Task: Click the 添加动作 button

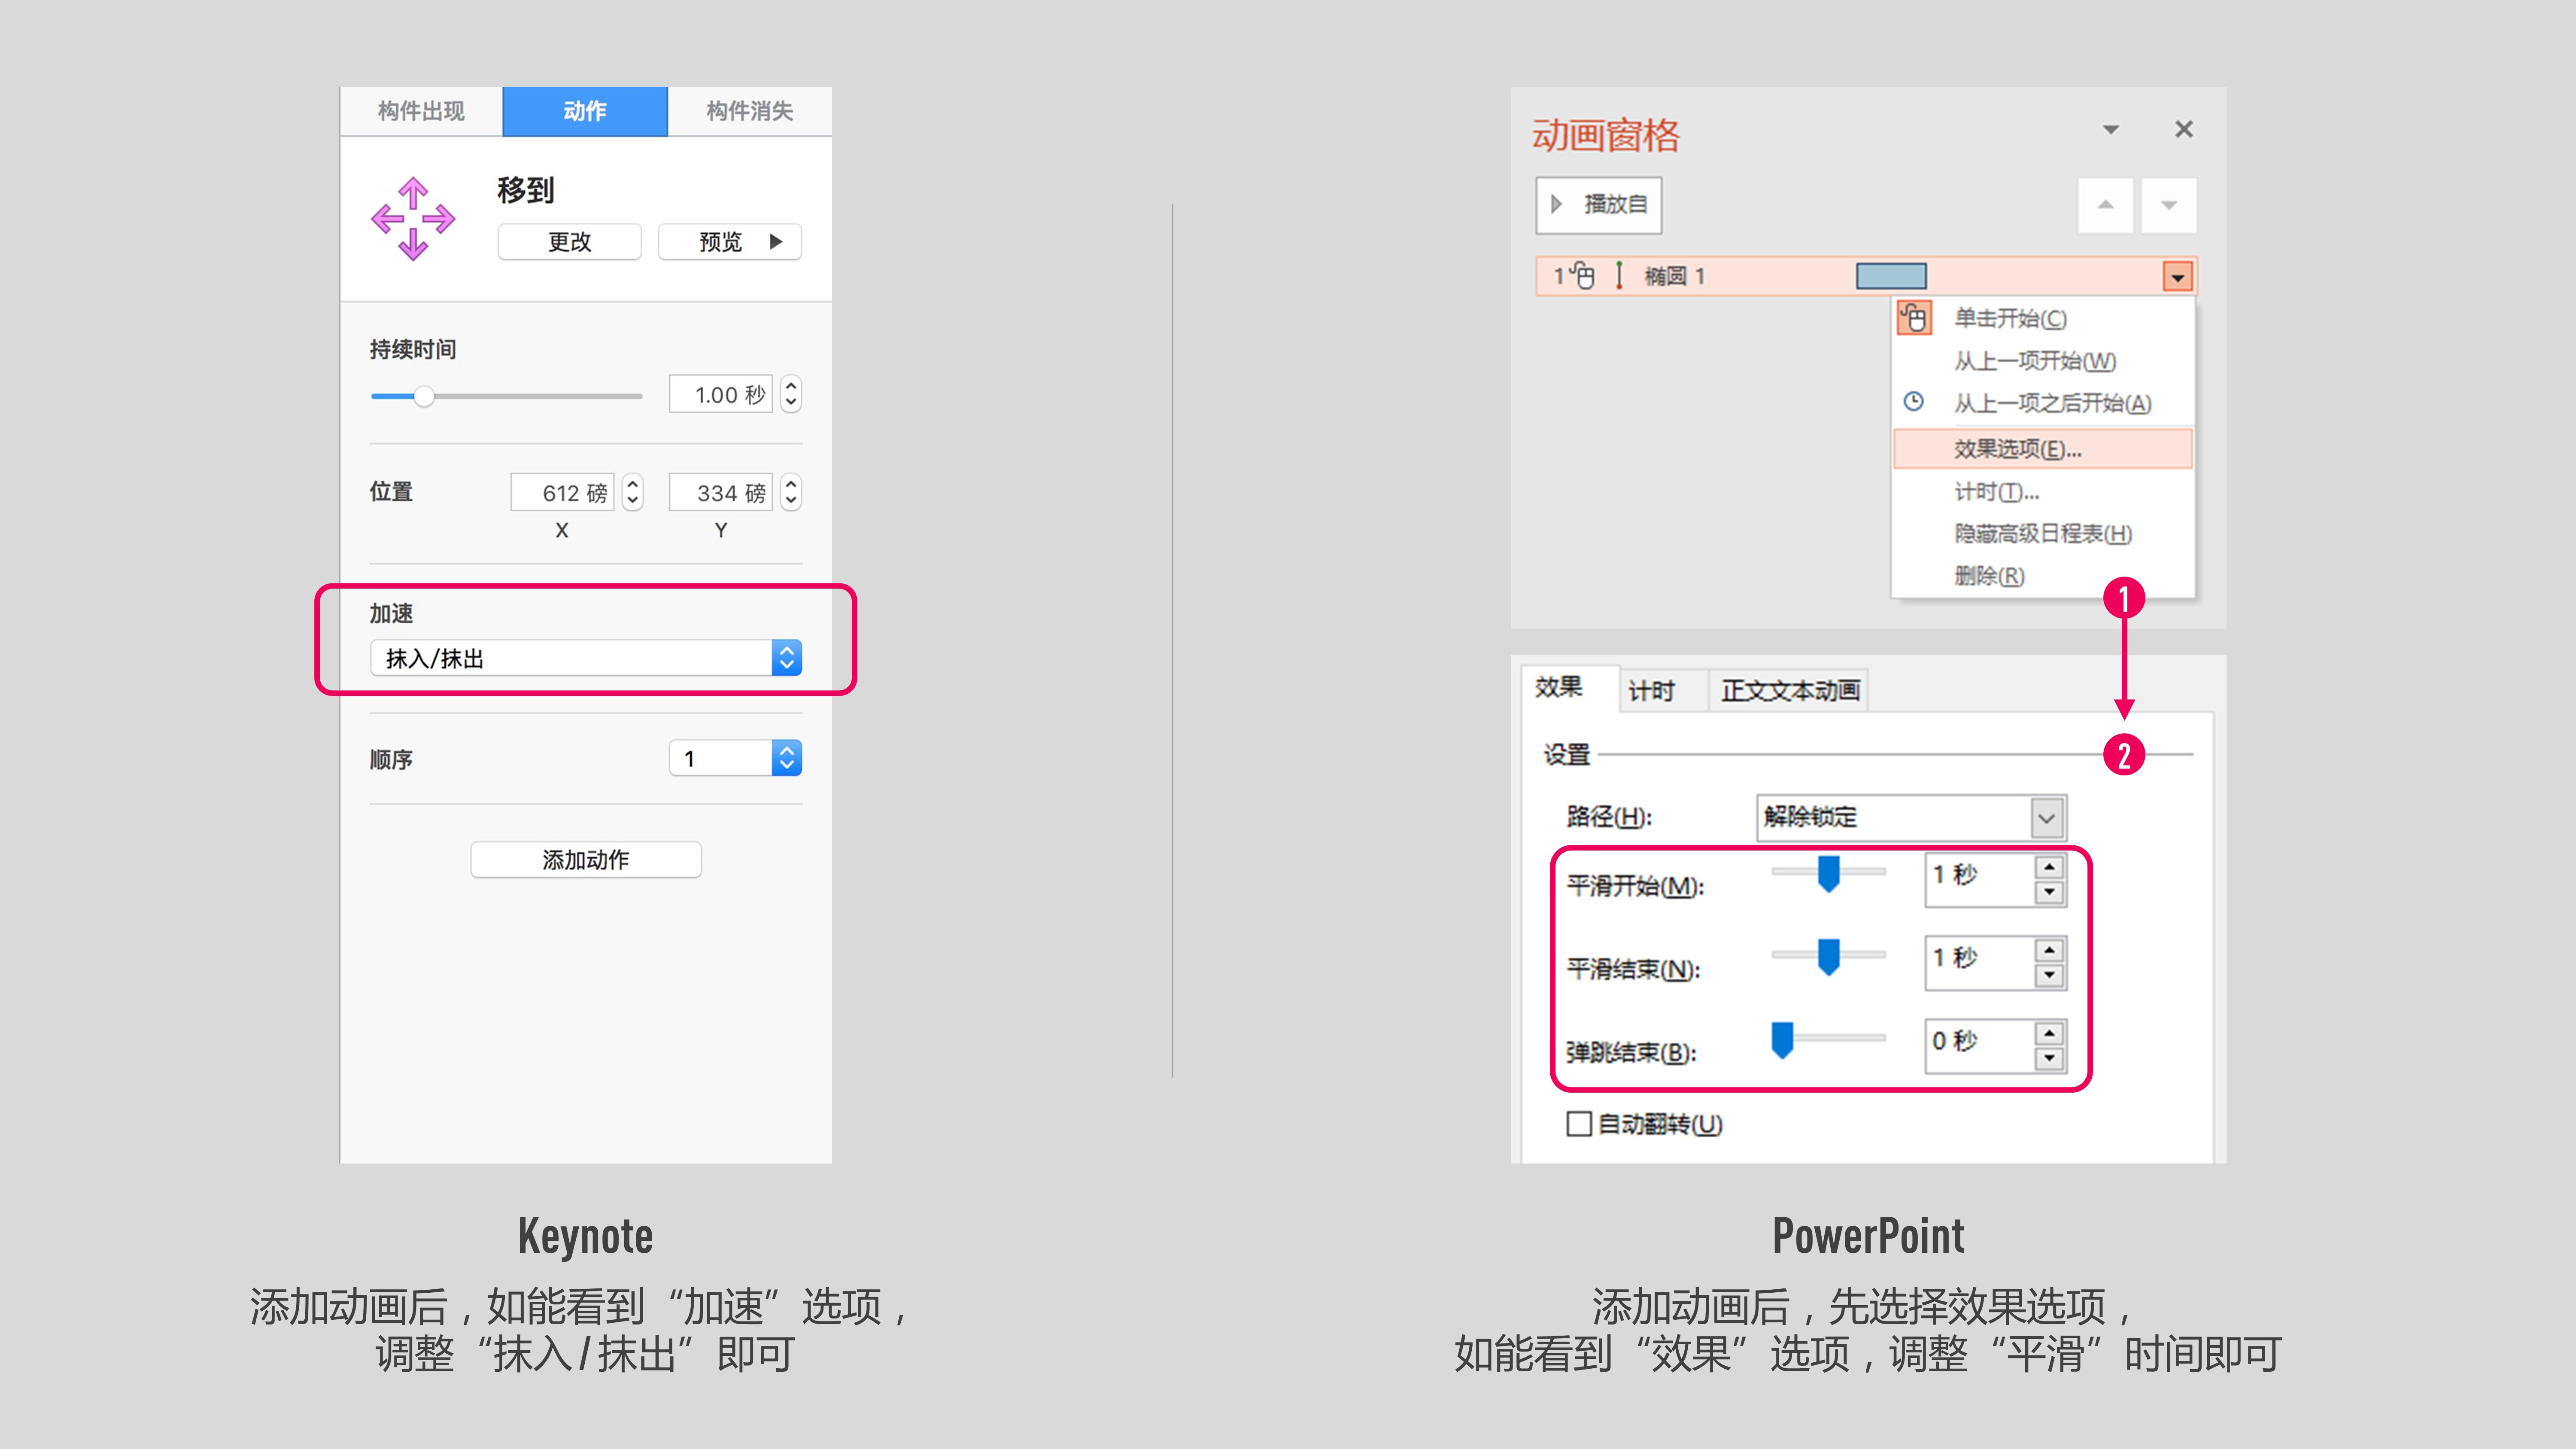Action: [586, 860]
